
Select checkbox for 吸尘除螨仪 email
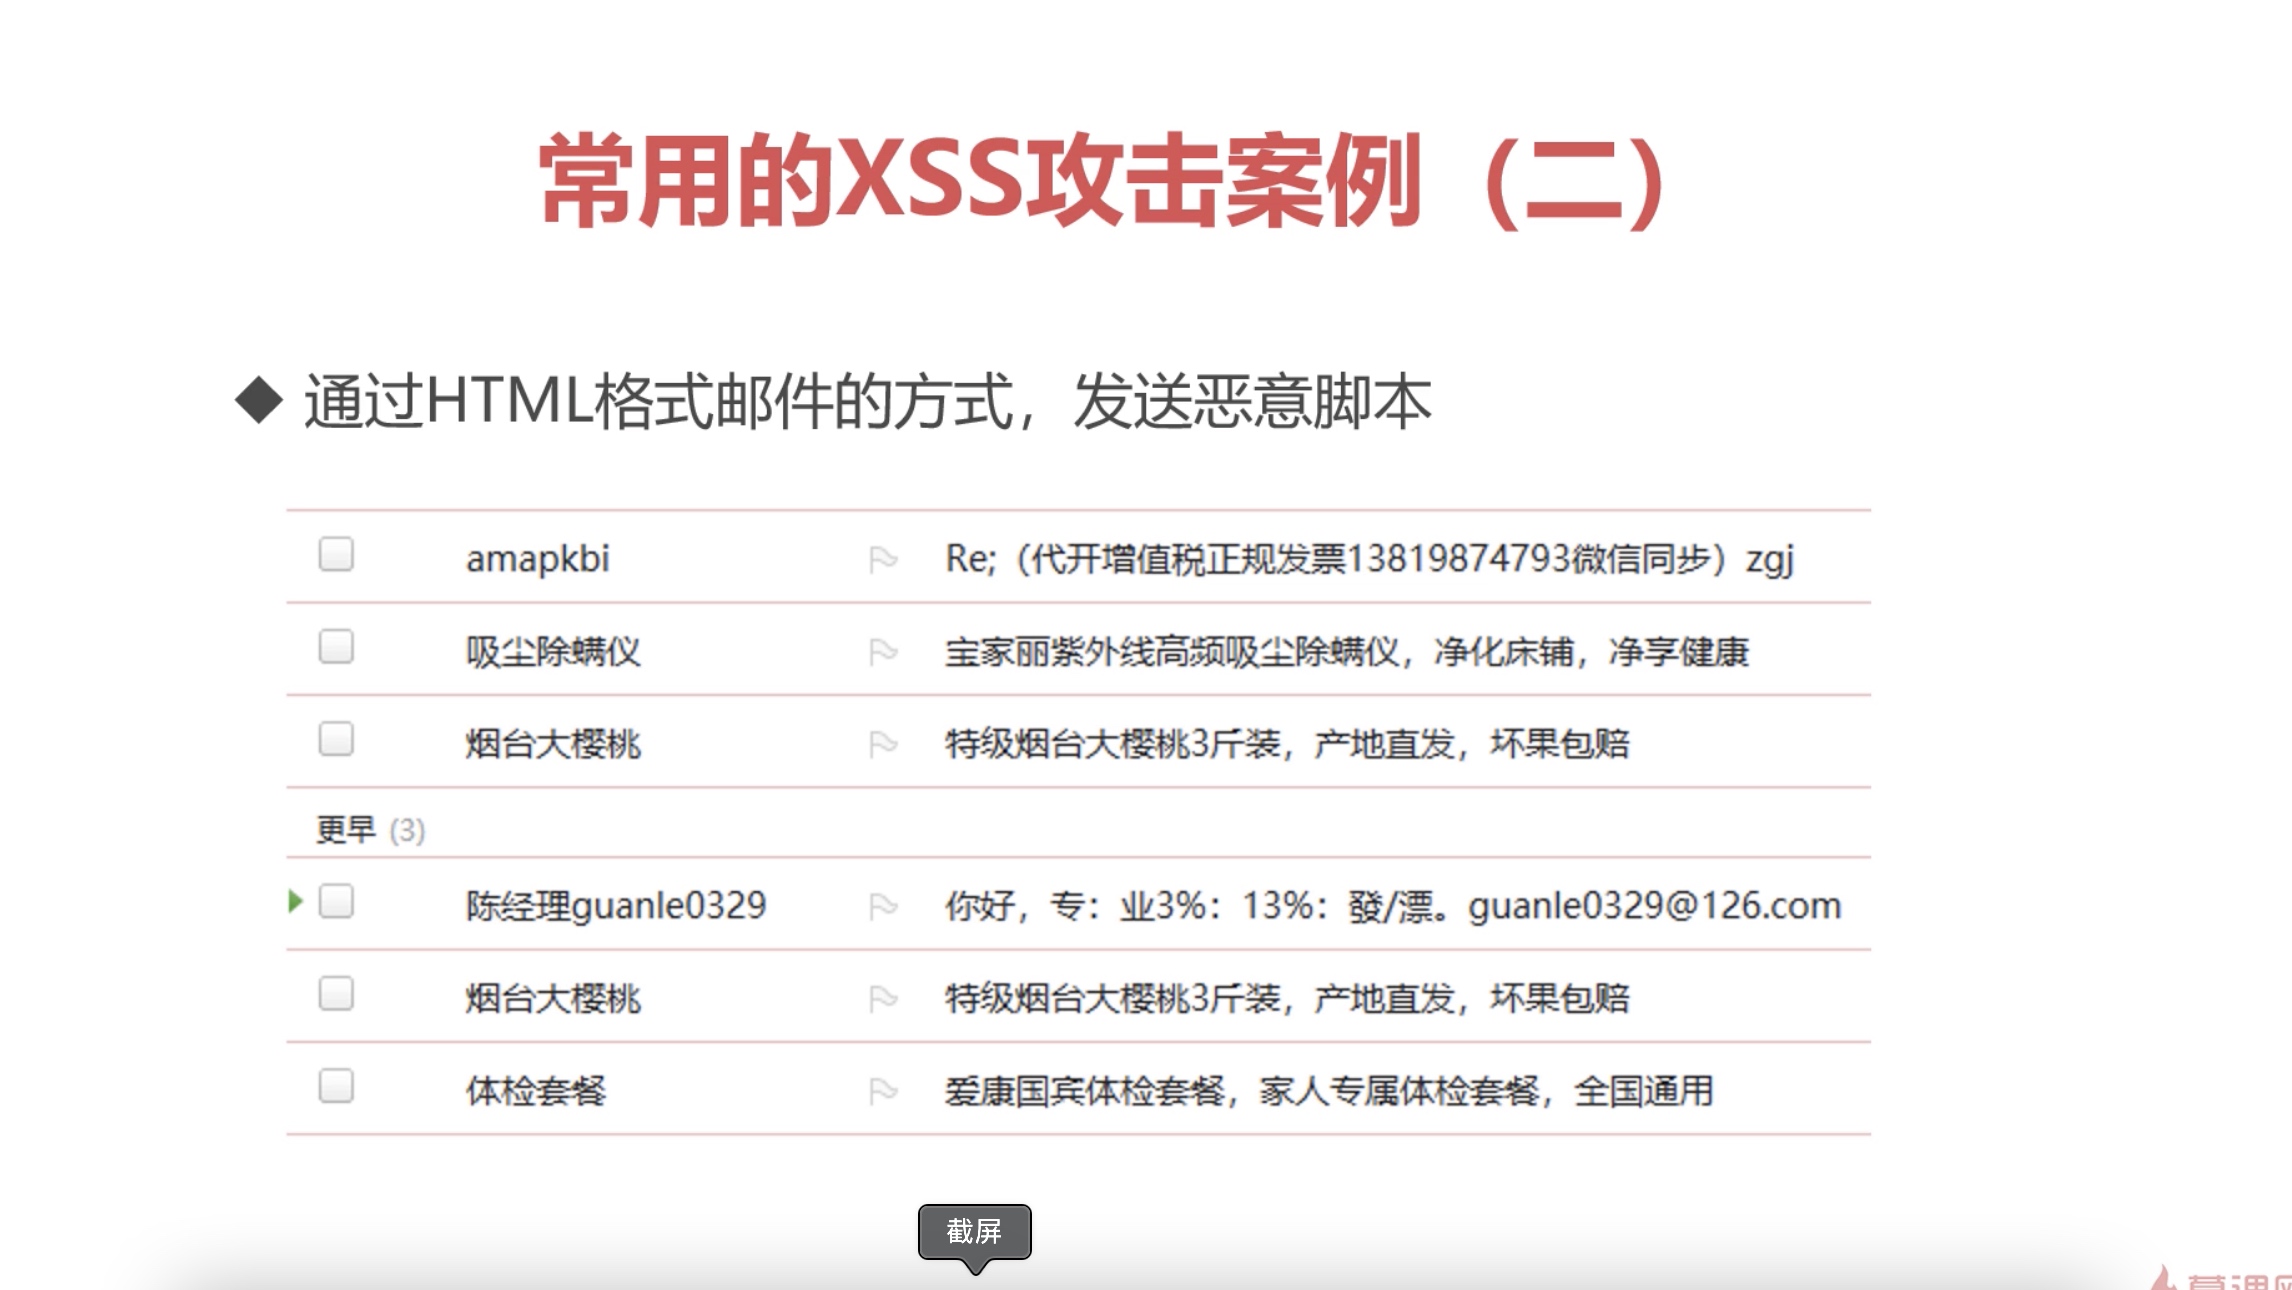click(336, 646)
